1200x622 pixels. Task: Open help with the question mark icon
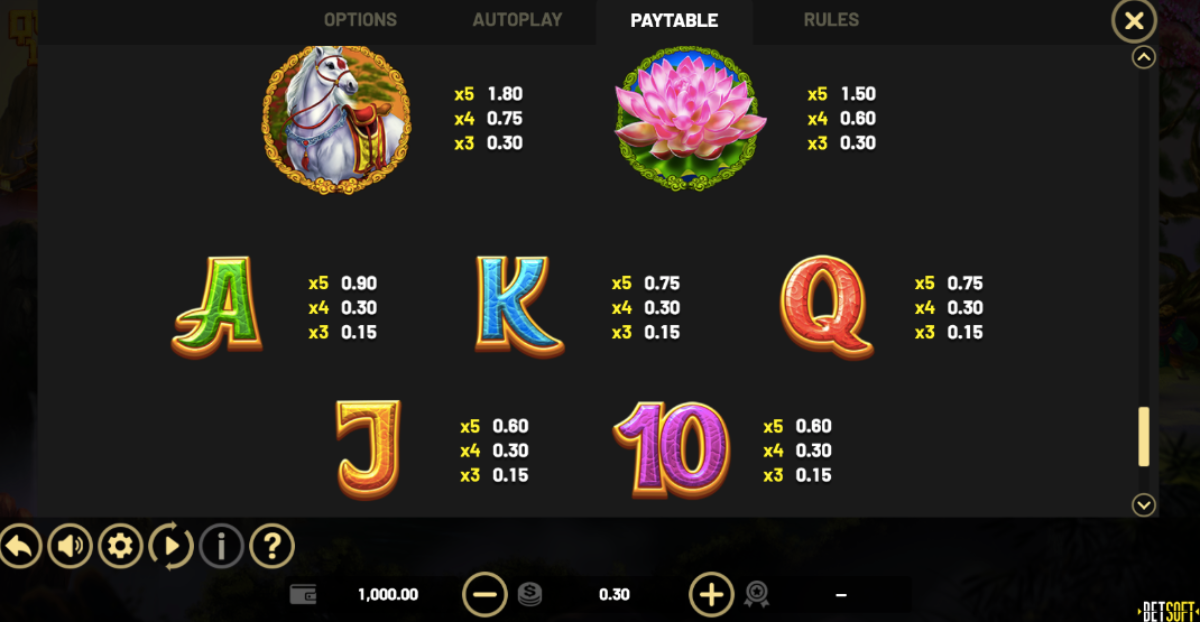click(x=272, y=546)
